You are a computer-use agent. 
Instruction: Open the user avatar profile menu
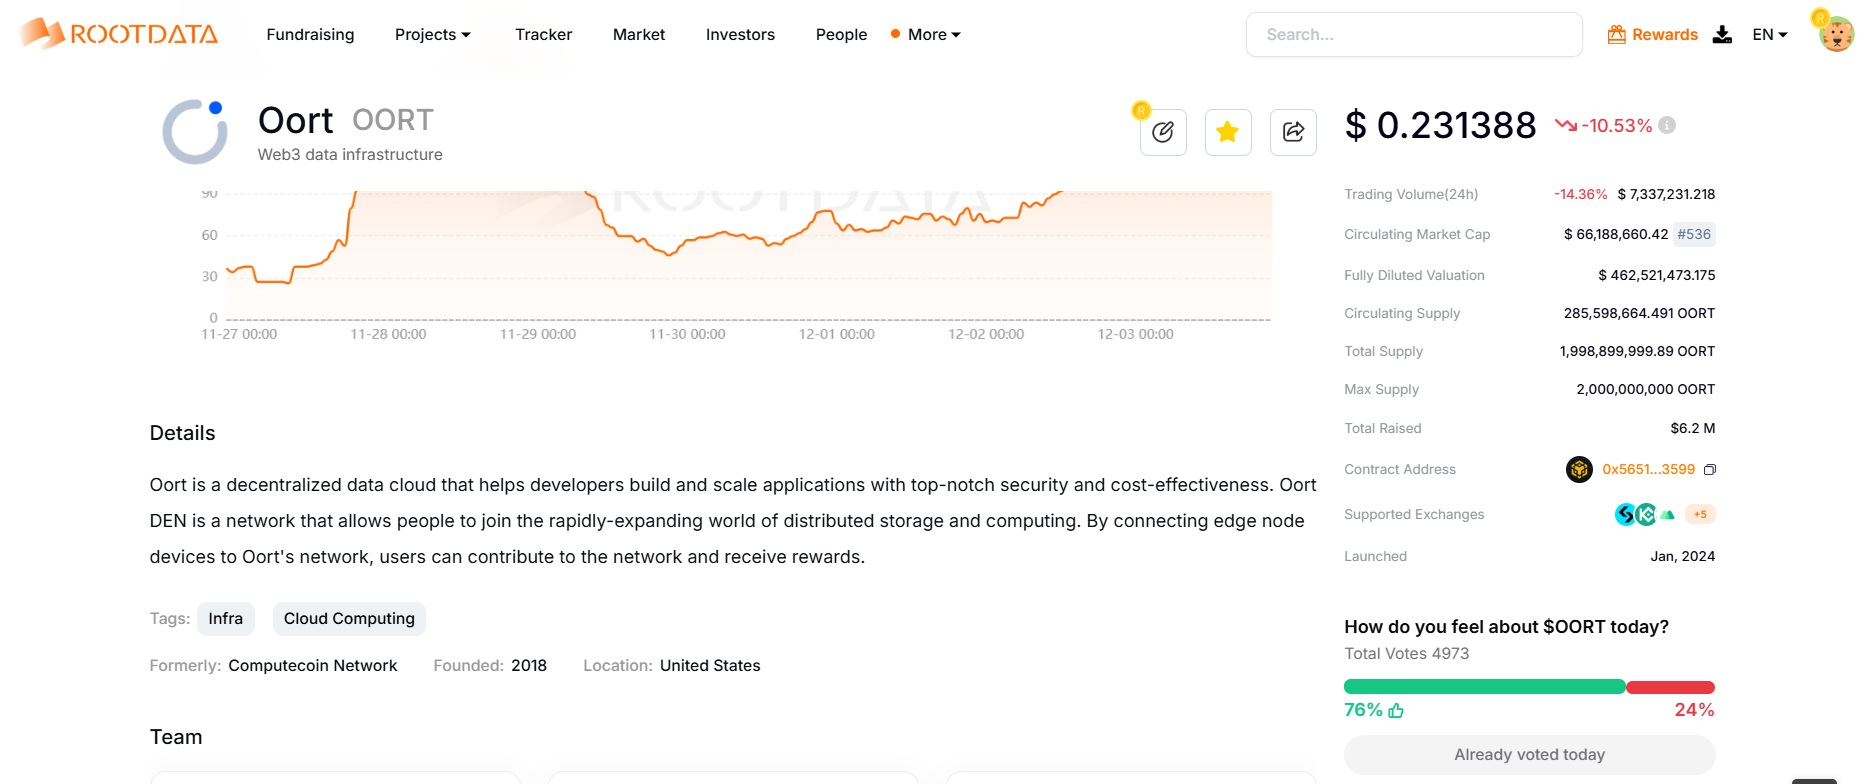click(1836, 33)
